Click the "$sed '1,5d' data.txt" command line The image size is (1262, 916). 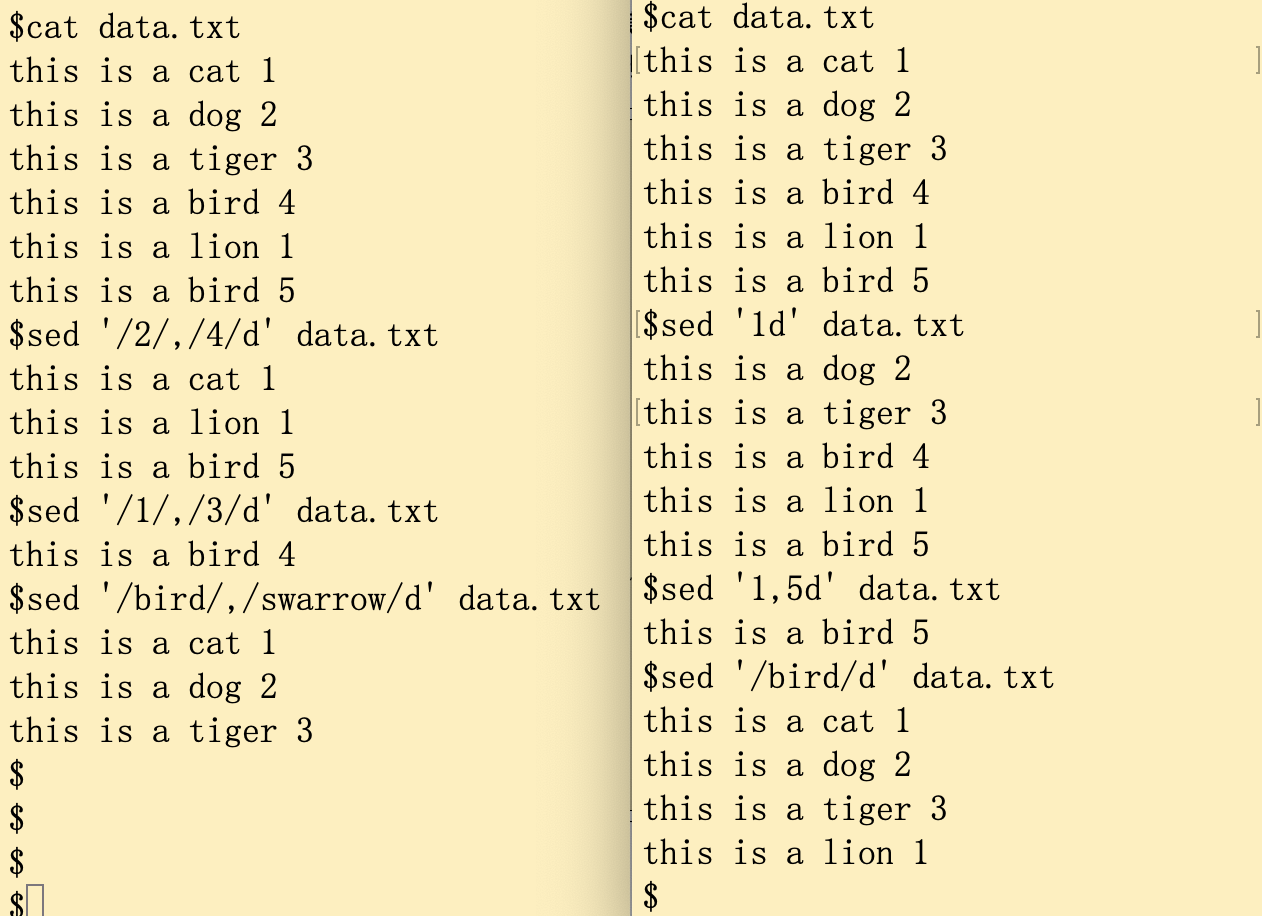[821, 589]
